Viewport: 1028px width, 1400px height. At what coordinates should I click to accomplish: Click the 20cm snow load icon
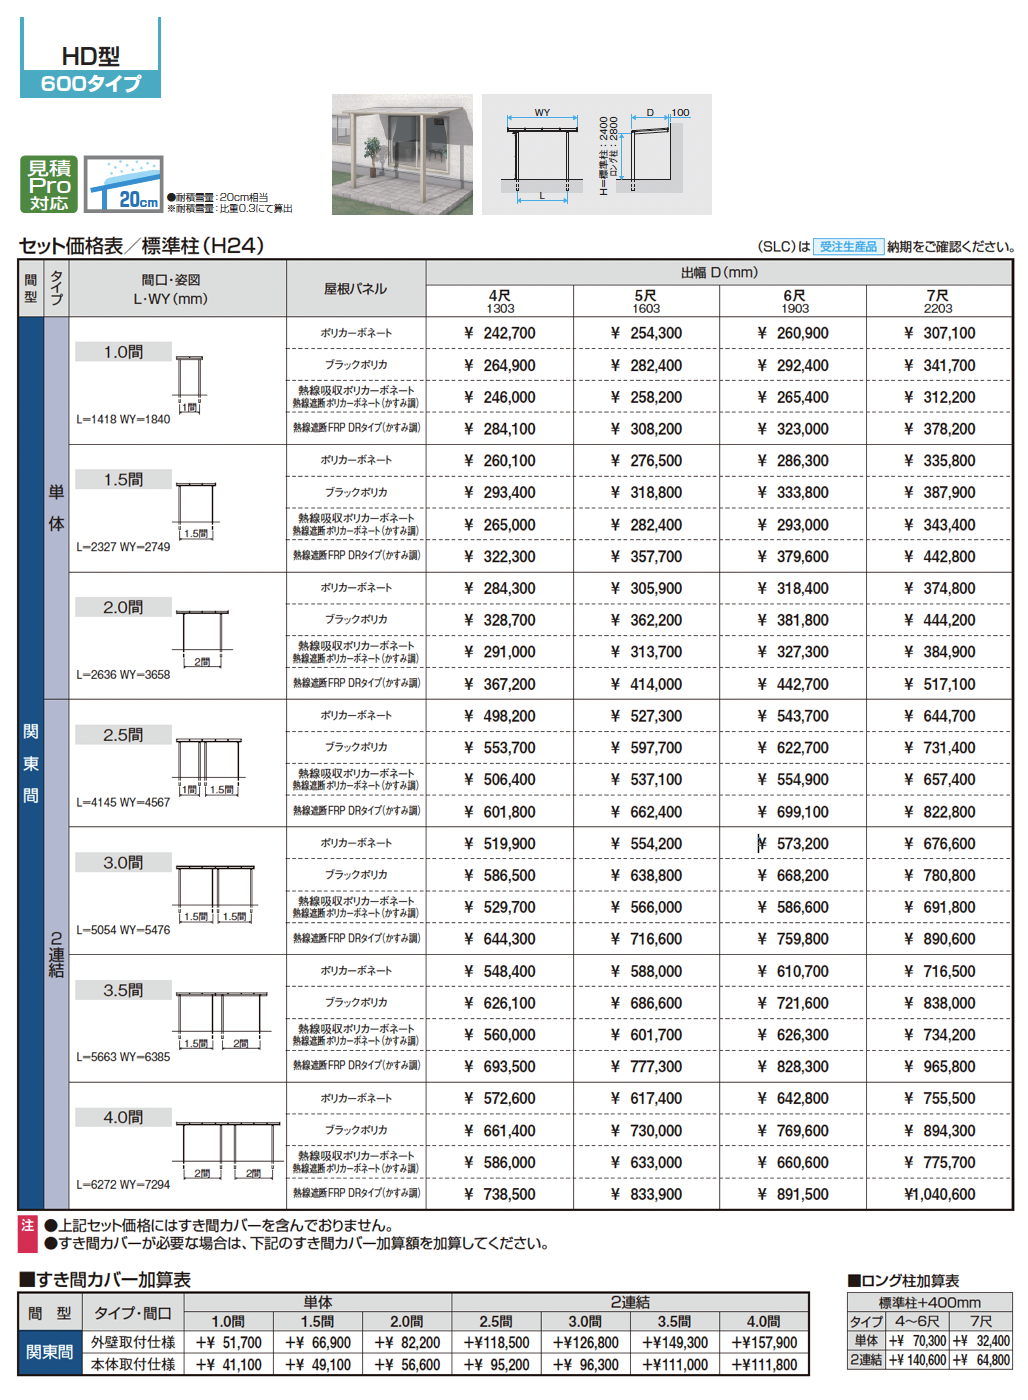123,184
